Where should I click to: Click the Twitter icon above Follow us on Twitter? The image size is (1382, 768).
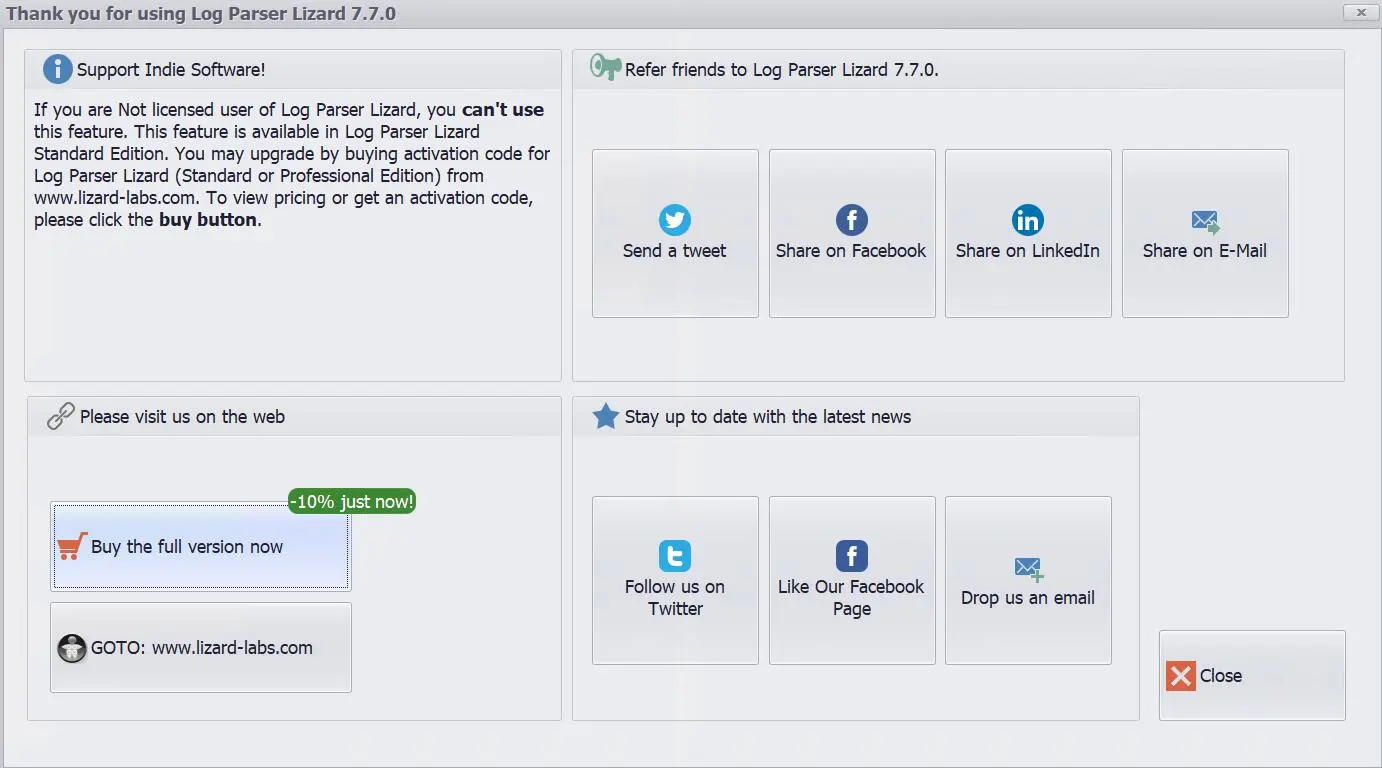675,556
